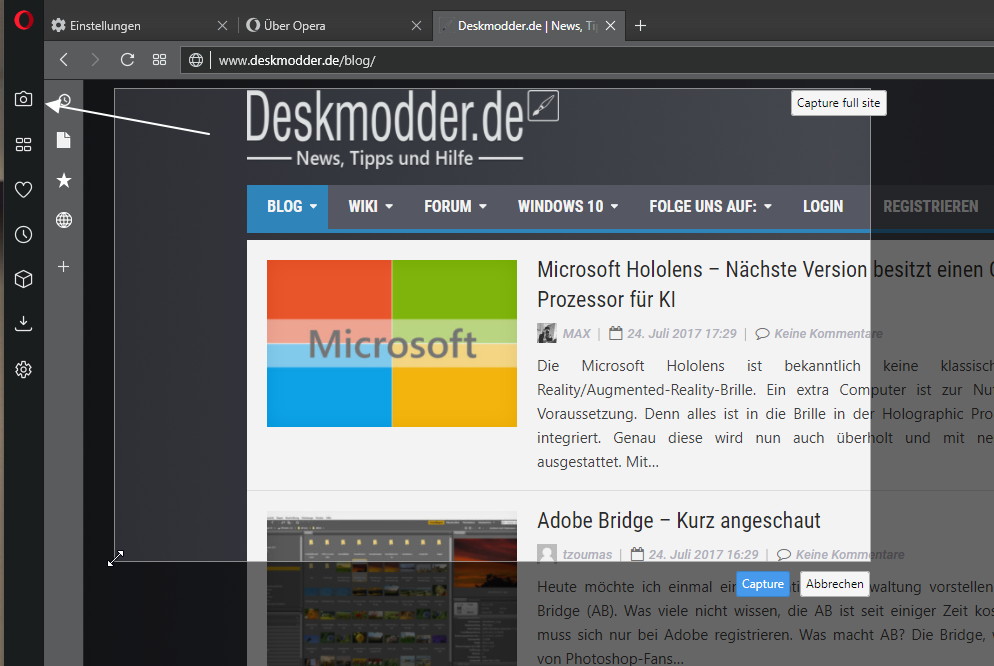Click the globe icon in gray panel
994x666 pixels.
(63, 220)
